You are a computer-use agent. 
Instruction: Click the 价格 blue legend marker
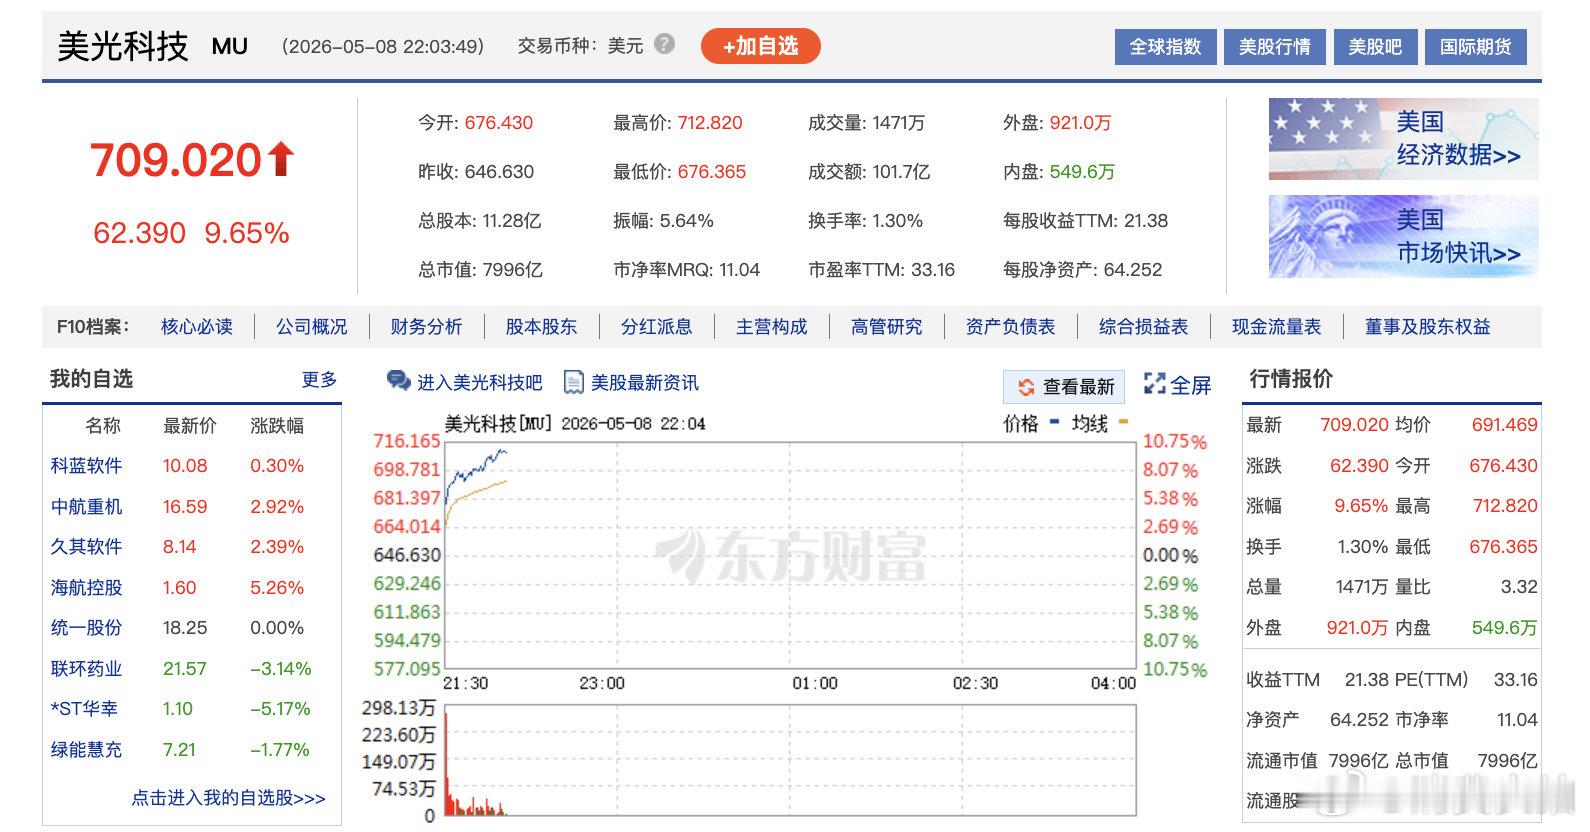[x=1053, y=422]
